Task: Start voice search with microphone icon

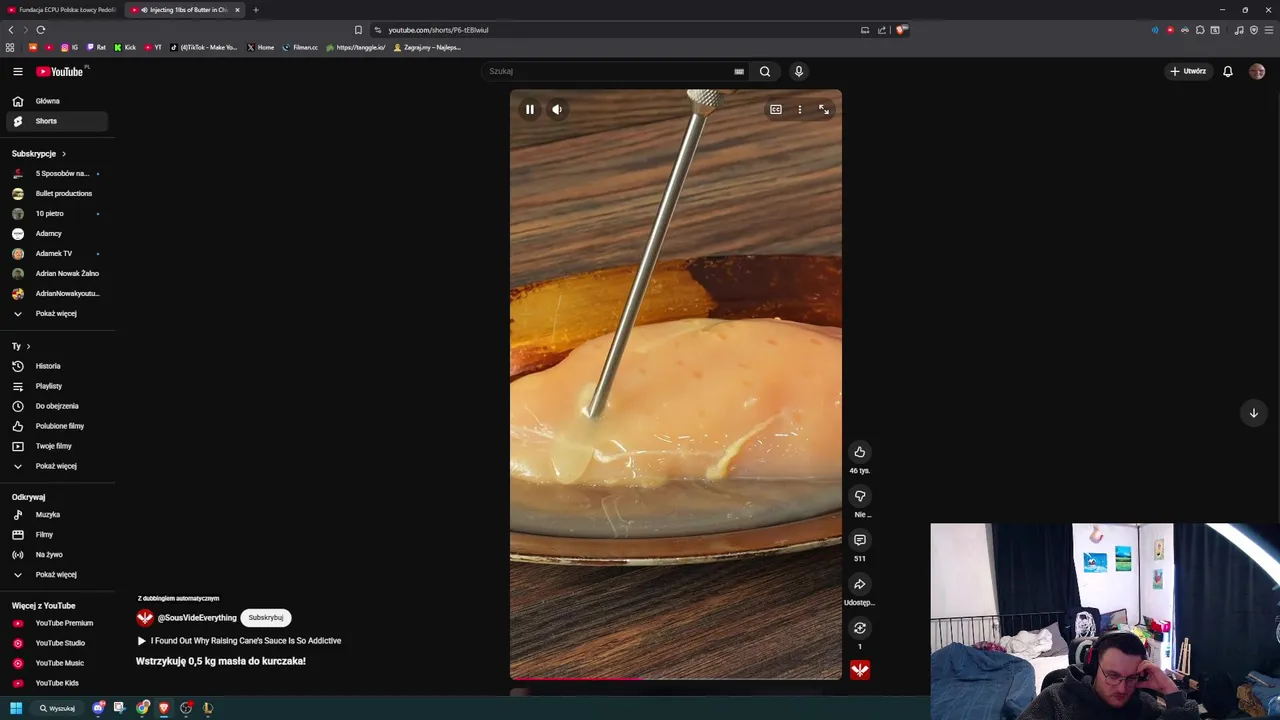Action: coord(798,71)
